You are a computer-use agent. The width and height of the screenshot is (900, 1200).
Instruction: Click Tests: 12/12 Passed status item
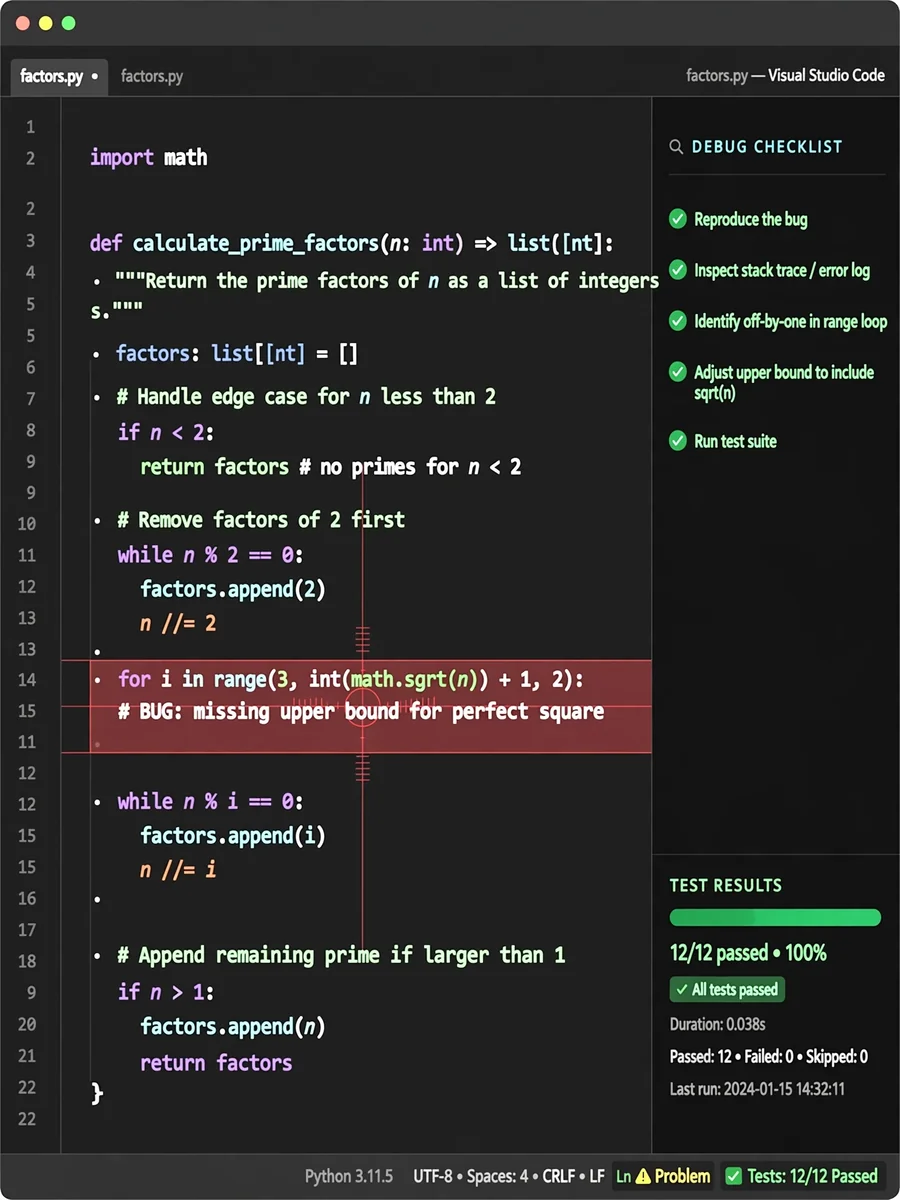[x=802, y=1176]
